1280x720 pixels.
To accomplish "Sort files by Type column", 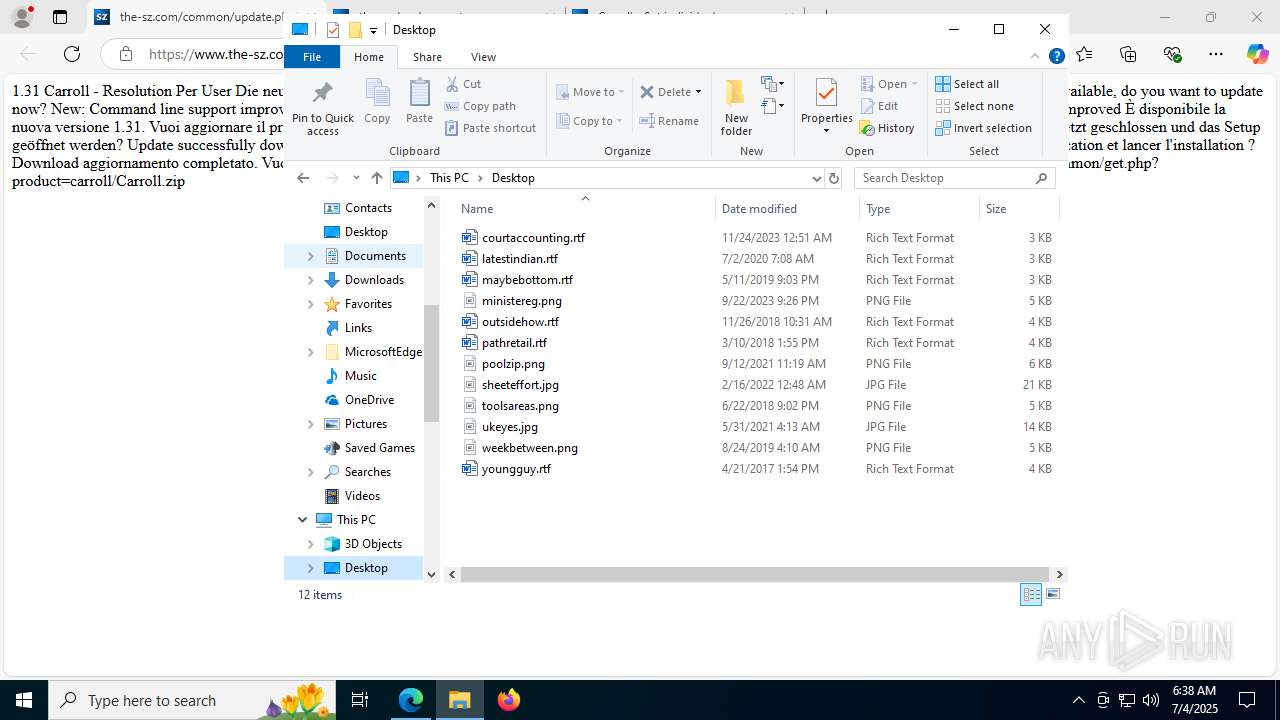I will pos(919,209).
